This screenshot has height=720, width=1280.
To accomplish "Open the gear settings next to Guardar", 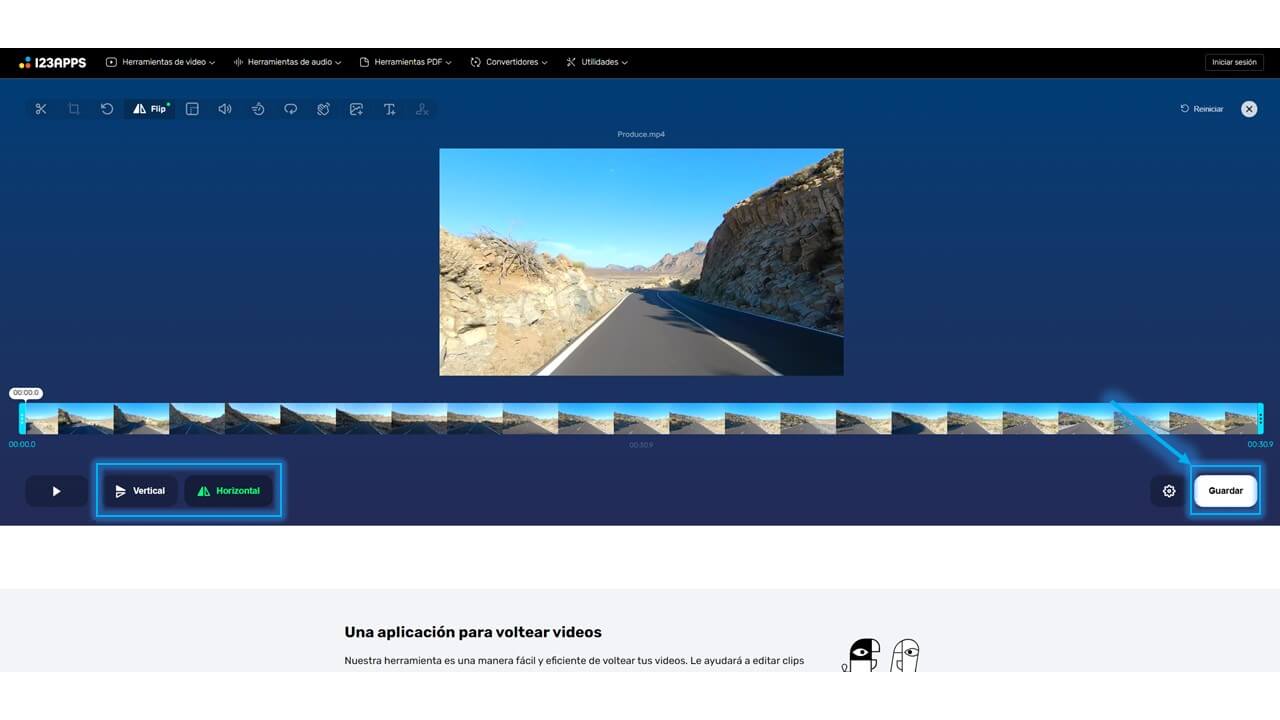I will tap(1169, 491).
